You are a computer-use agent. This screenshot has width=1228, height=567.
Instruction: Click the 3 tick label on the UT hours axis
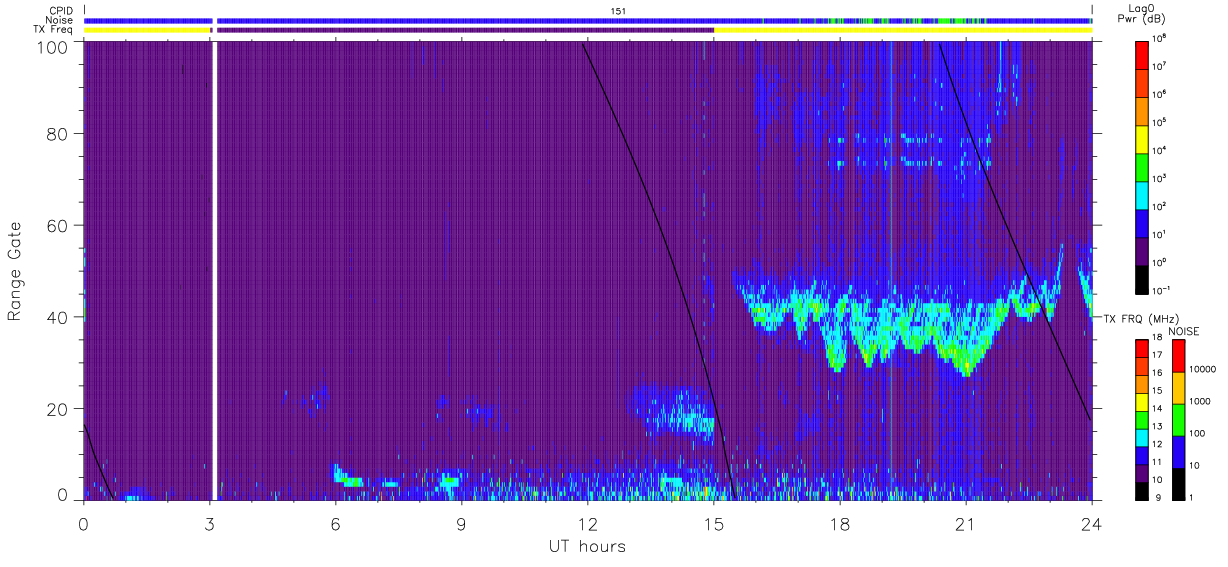pyautogui.click(x=209, y=524)
